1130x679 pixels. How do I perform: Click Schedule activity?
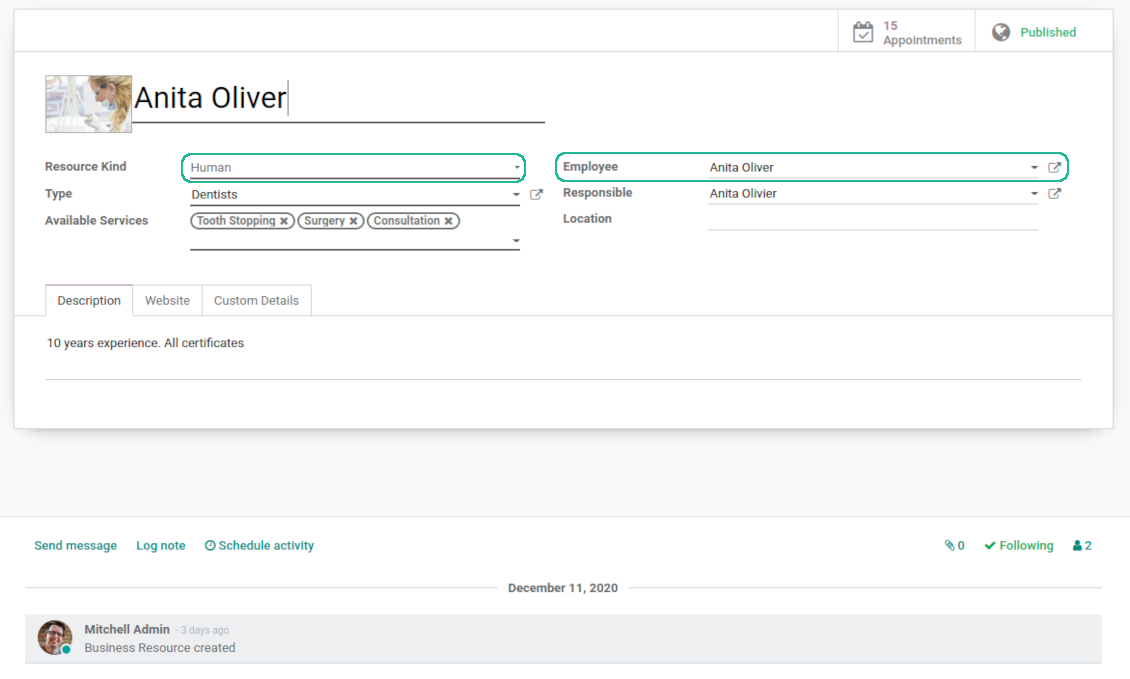click(259, 546)
